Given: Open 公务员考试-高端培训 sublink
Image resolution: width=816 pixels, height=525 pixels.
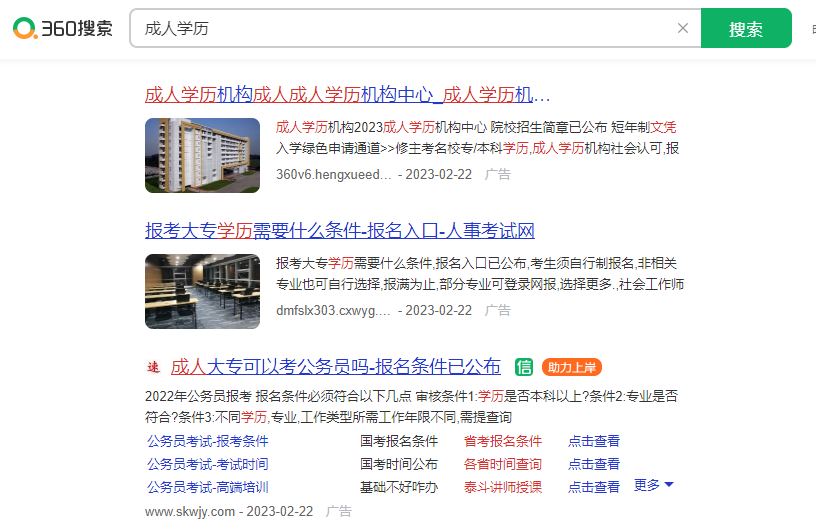Looking at the screenshot, I should pyautogui.click(x=208, y=487).
